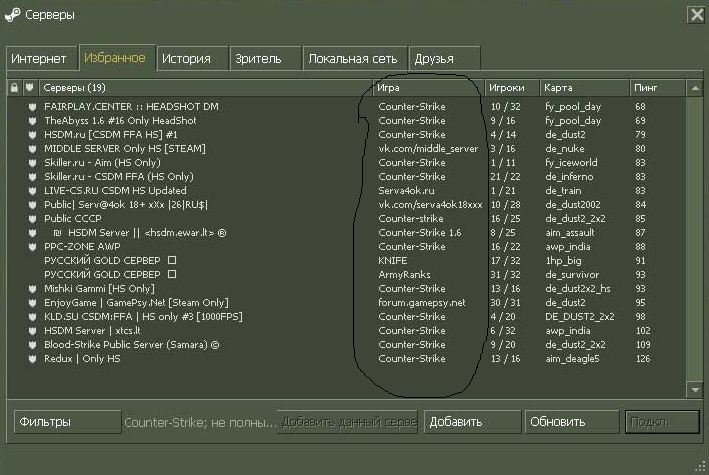
Task: Click the scrollbar down arrow
Action: (695, 390)
